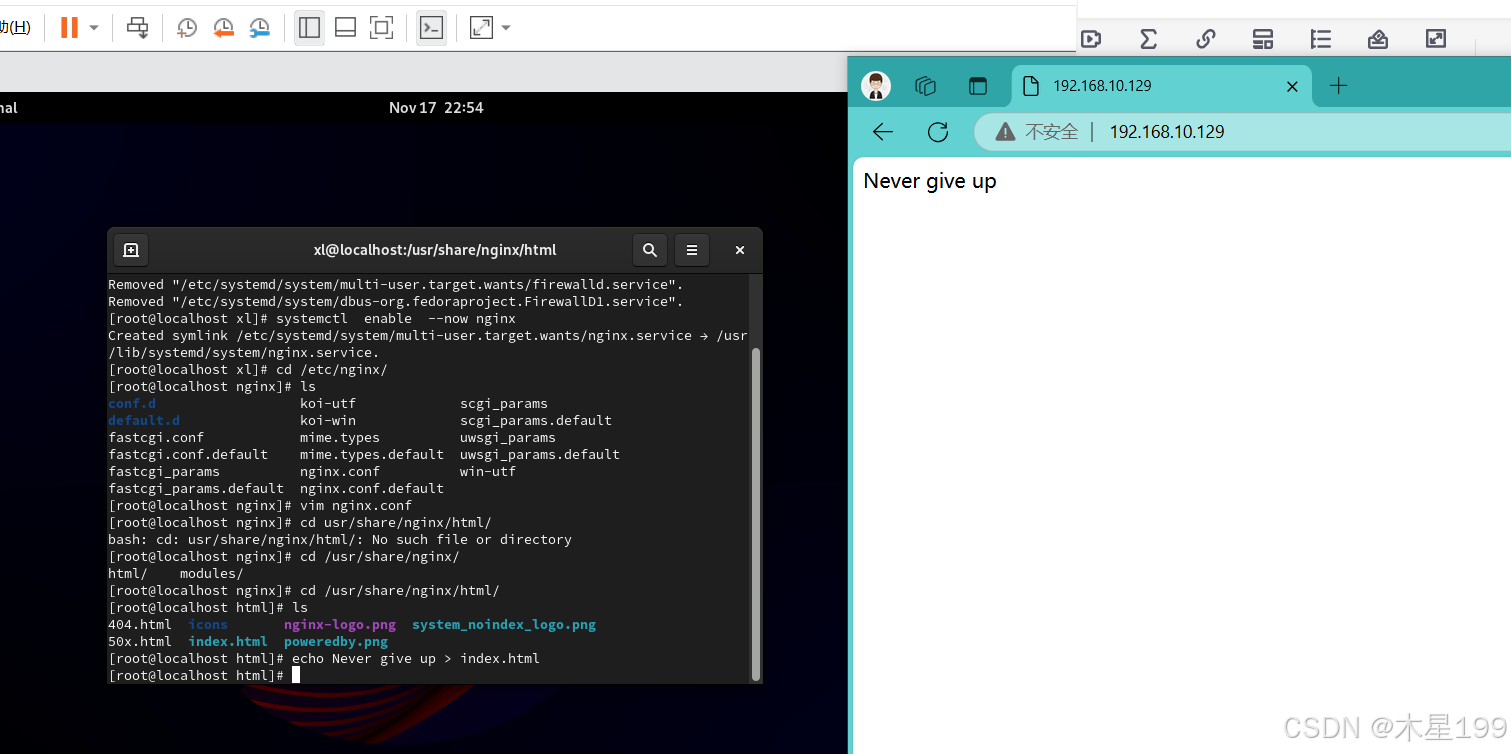Click poweredby.png in the terminal ls output
This screenshot has height=754, width=1511.
pos(336,642)
